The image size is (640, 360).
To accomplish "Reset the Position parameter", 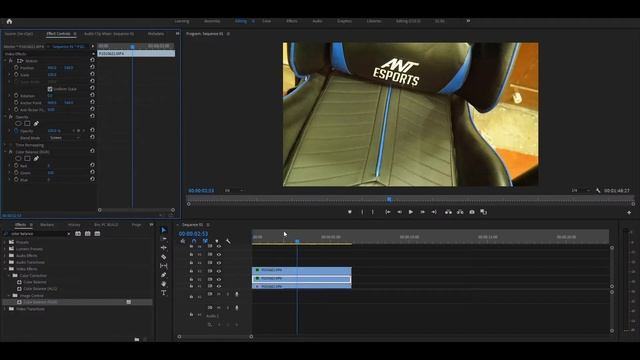I will point(92,67).
